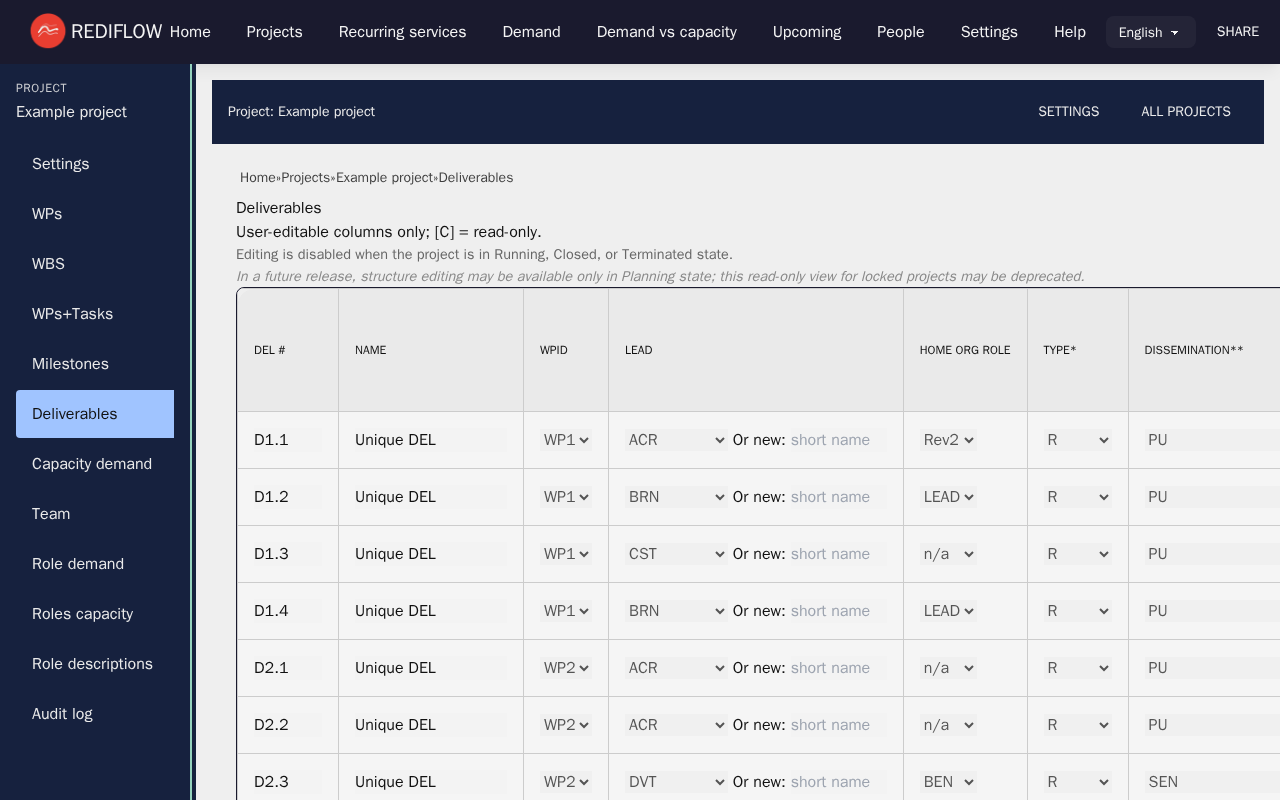Click the DEL # field showing D2.3
The width and height of the screenshot is (1280, 800).
[x=286, y=782]
